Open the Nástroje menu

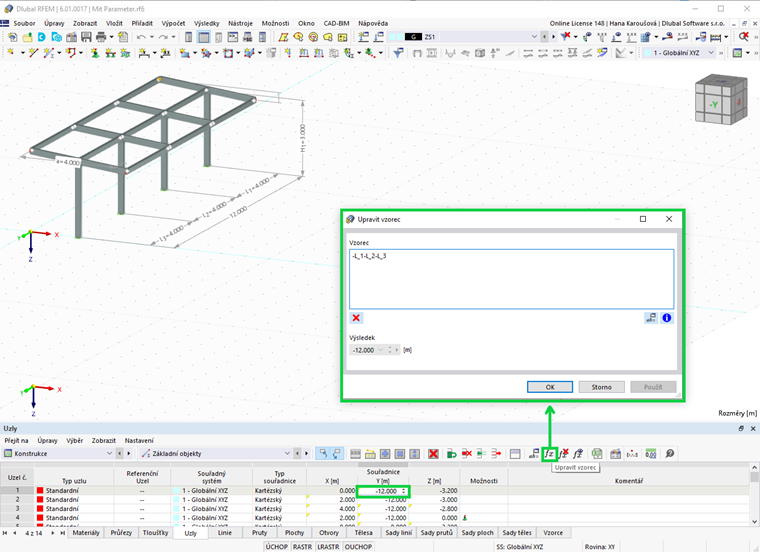(x=240, y=23)
